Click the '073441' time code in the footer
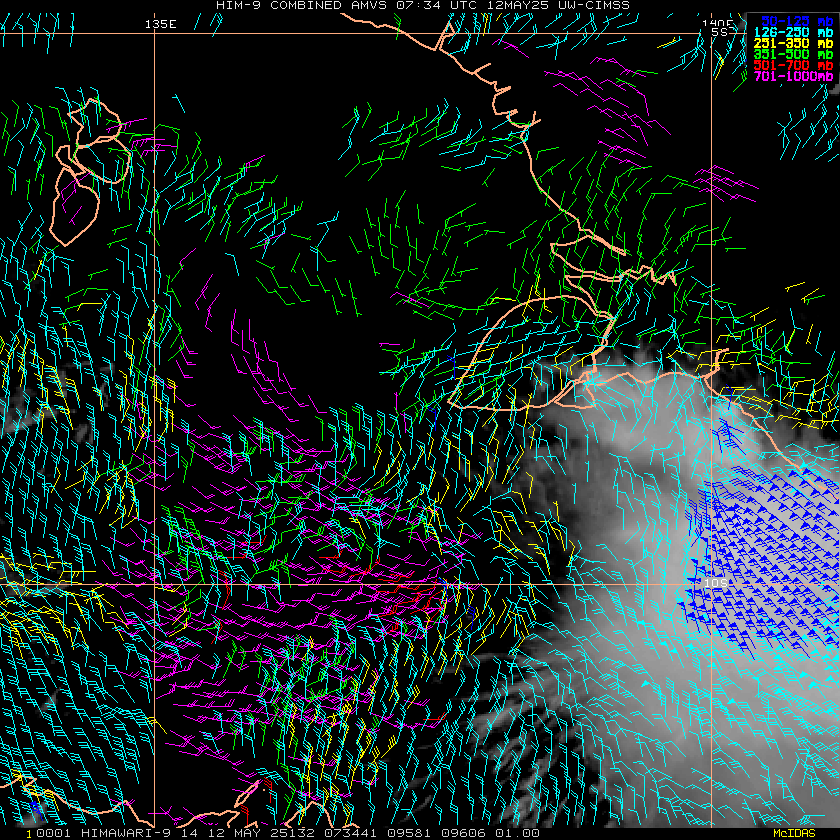This screenshot has width=840, height=840. pos(351,833)
